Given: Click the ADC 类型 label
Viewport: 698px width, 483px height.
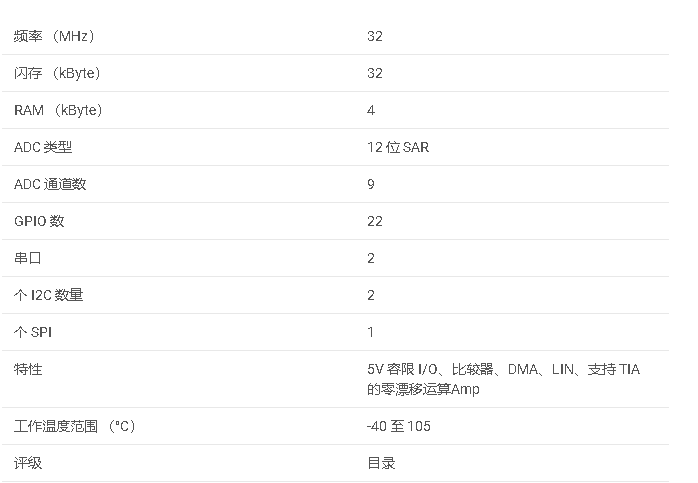Looking at the screenshot, I should pos(43,147).
